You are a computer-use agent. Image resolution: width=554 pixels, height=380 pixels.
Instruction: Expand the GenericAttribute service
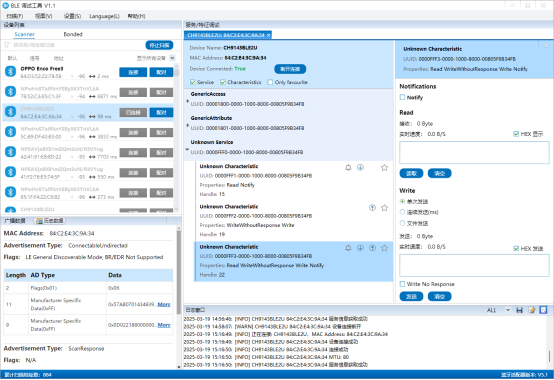(188, 125)
